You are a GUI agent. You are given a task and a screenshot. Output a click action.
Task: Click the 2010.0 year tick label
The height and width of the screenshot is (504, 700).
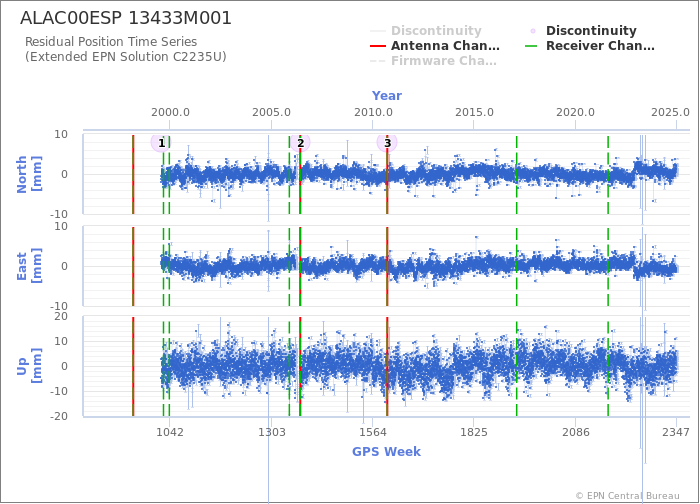pos(373,112)
